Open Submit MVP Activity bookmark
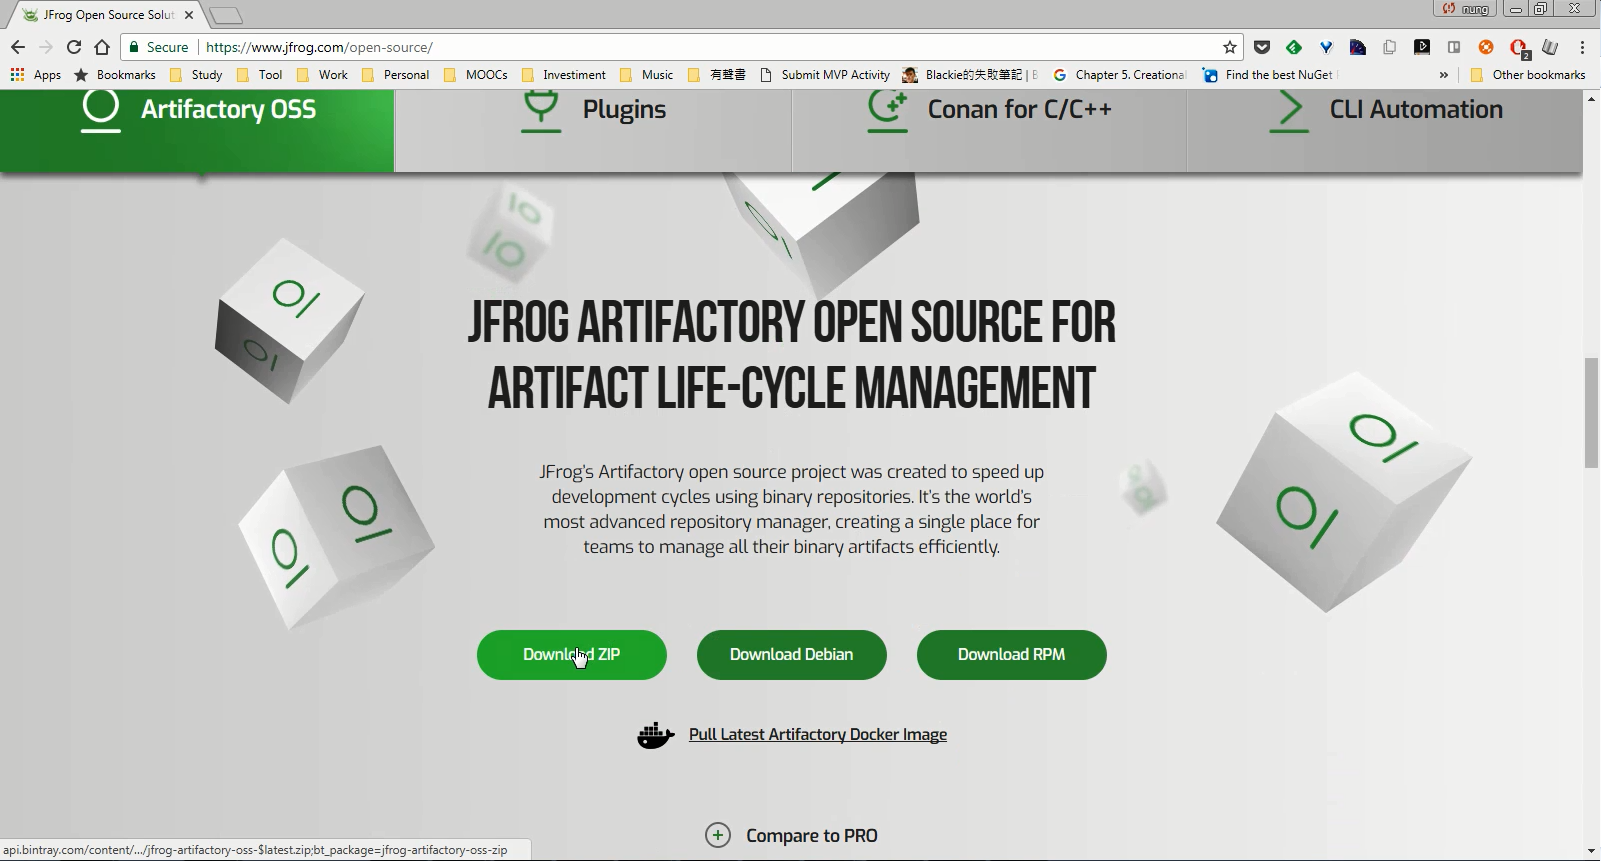Viewport: 1601px width, 861px height. [x=825, y=75]
